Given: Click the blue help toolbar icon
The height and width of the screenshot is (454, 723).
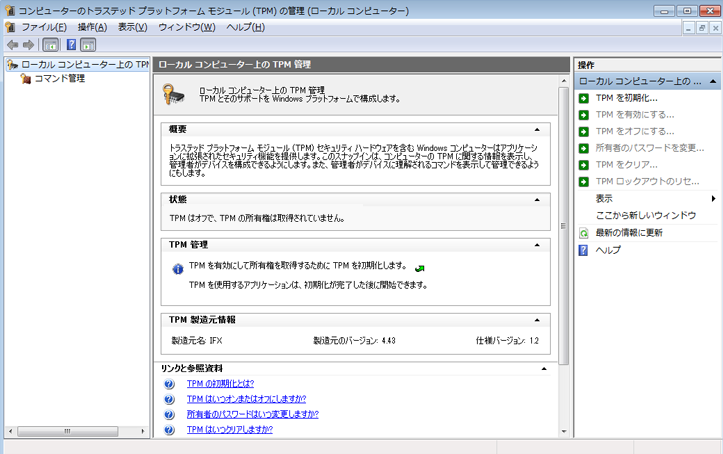Looking at the screenshot, I should [71, 45].
